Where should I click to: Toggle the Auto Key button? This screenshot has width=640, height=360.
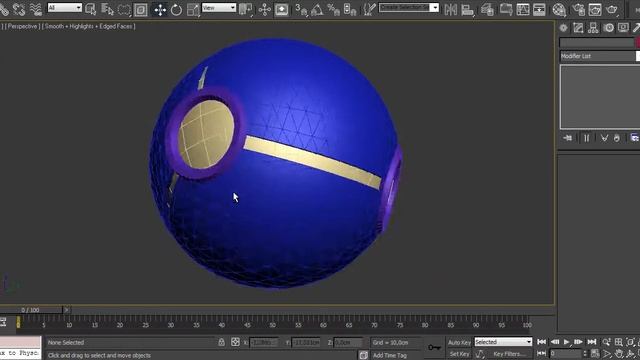[x=459, y=342]
